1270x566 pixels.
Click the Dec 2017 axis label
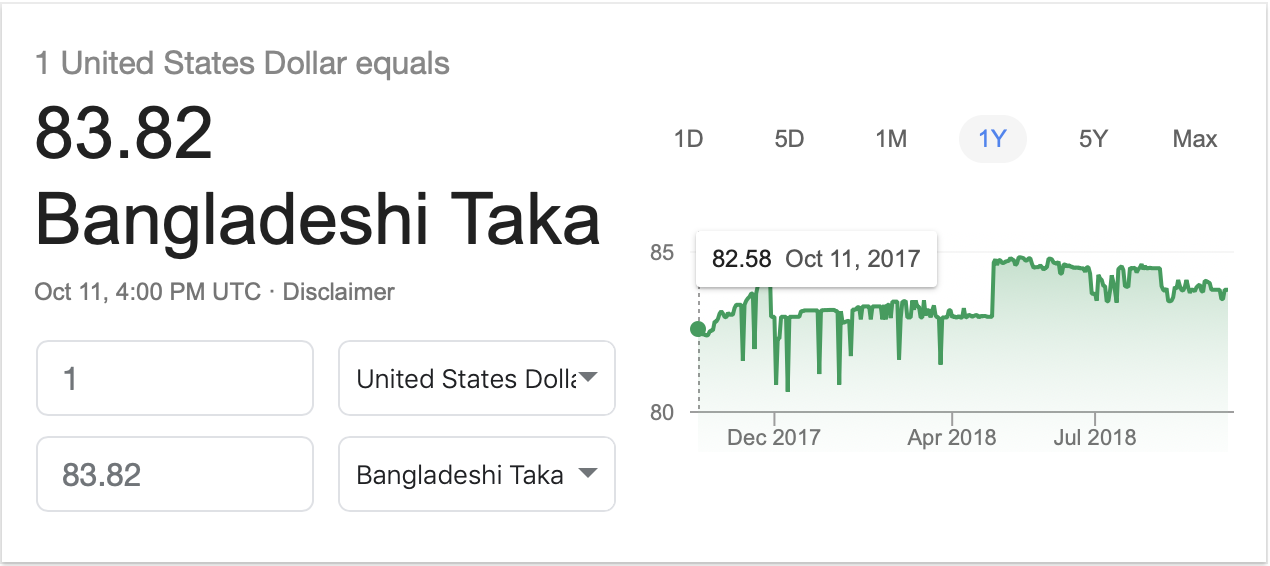[774, 437]
